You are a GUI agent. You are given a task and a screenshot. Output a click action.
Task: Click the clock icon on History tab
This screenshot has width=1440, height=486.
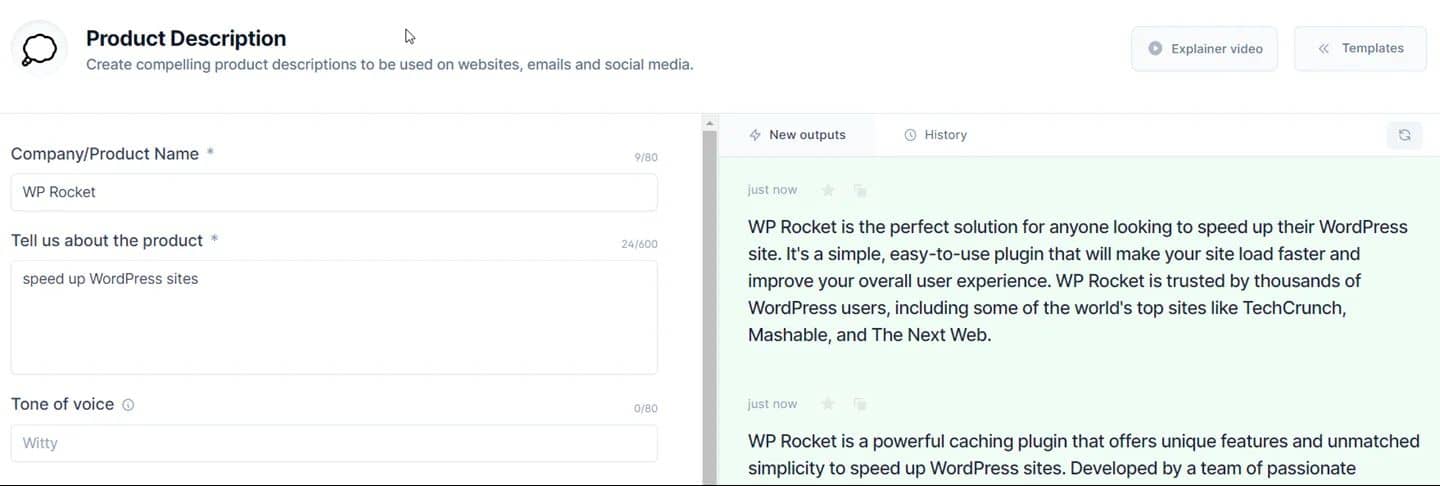(x=910, y=135)
